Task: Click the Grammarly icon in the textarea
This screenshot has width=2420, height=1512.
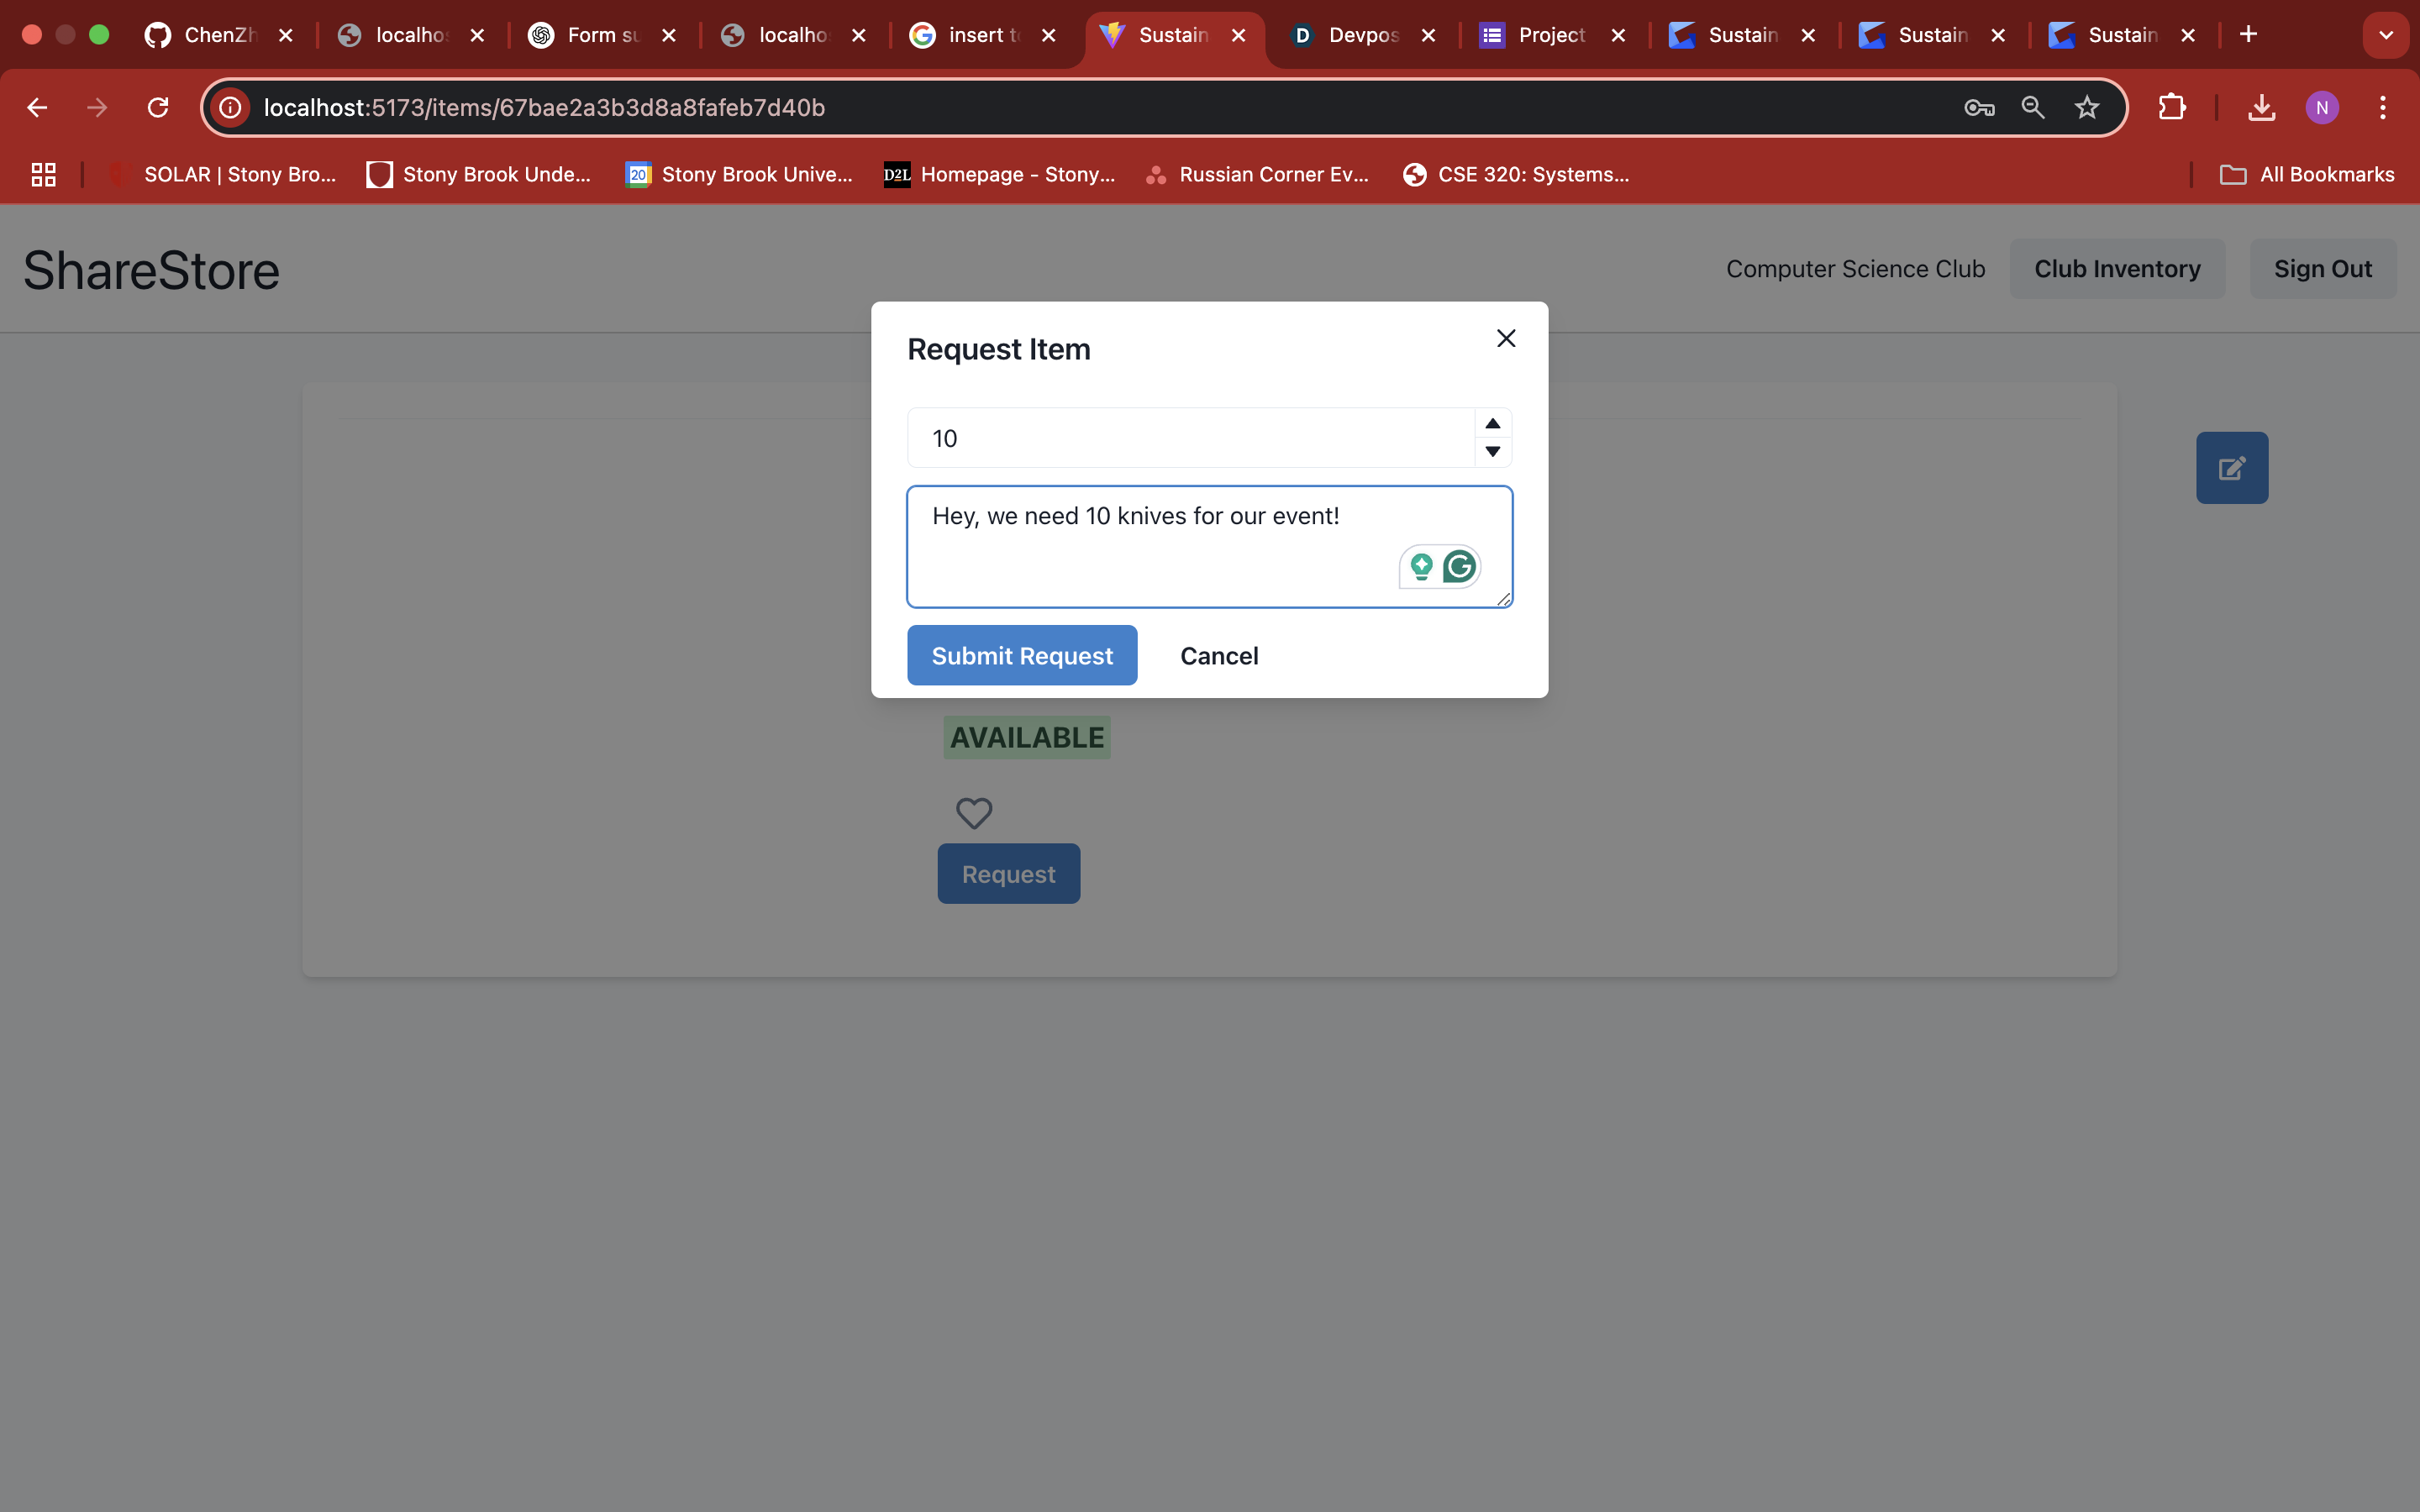Action: [x=1459, y=567]
